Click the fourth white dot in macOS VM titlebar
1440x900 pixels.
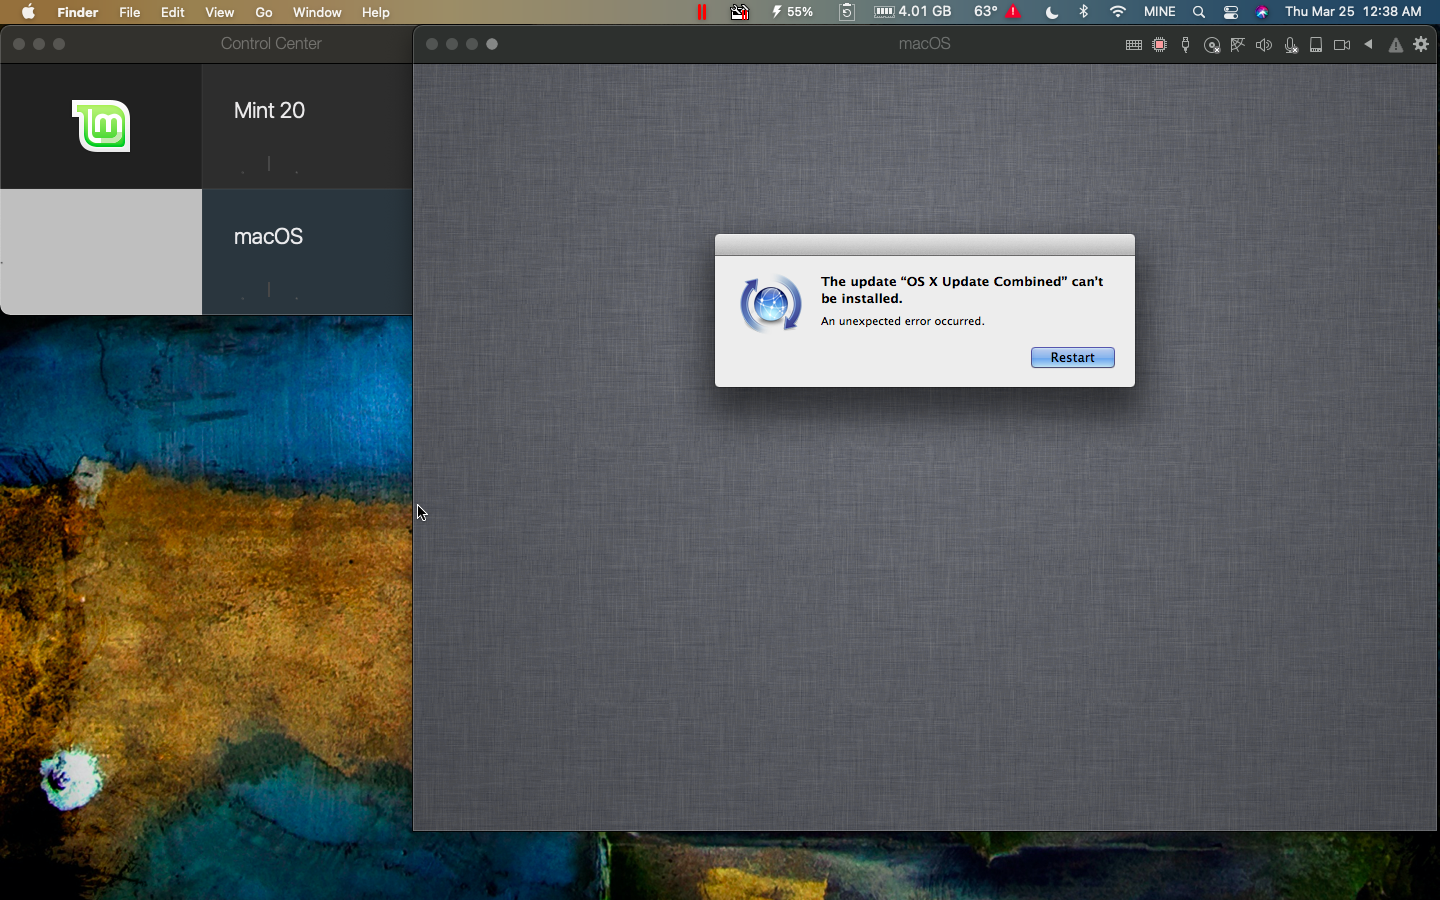tap(492, 44)
